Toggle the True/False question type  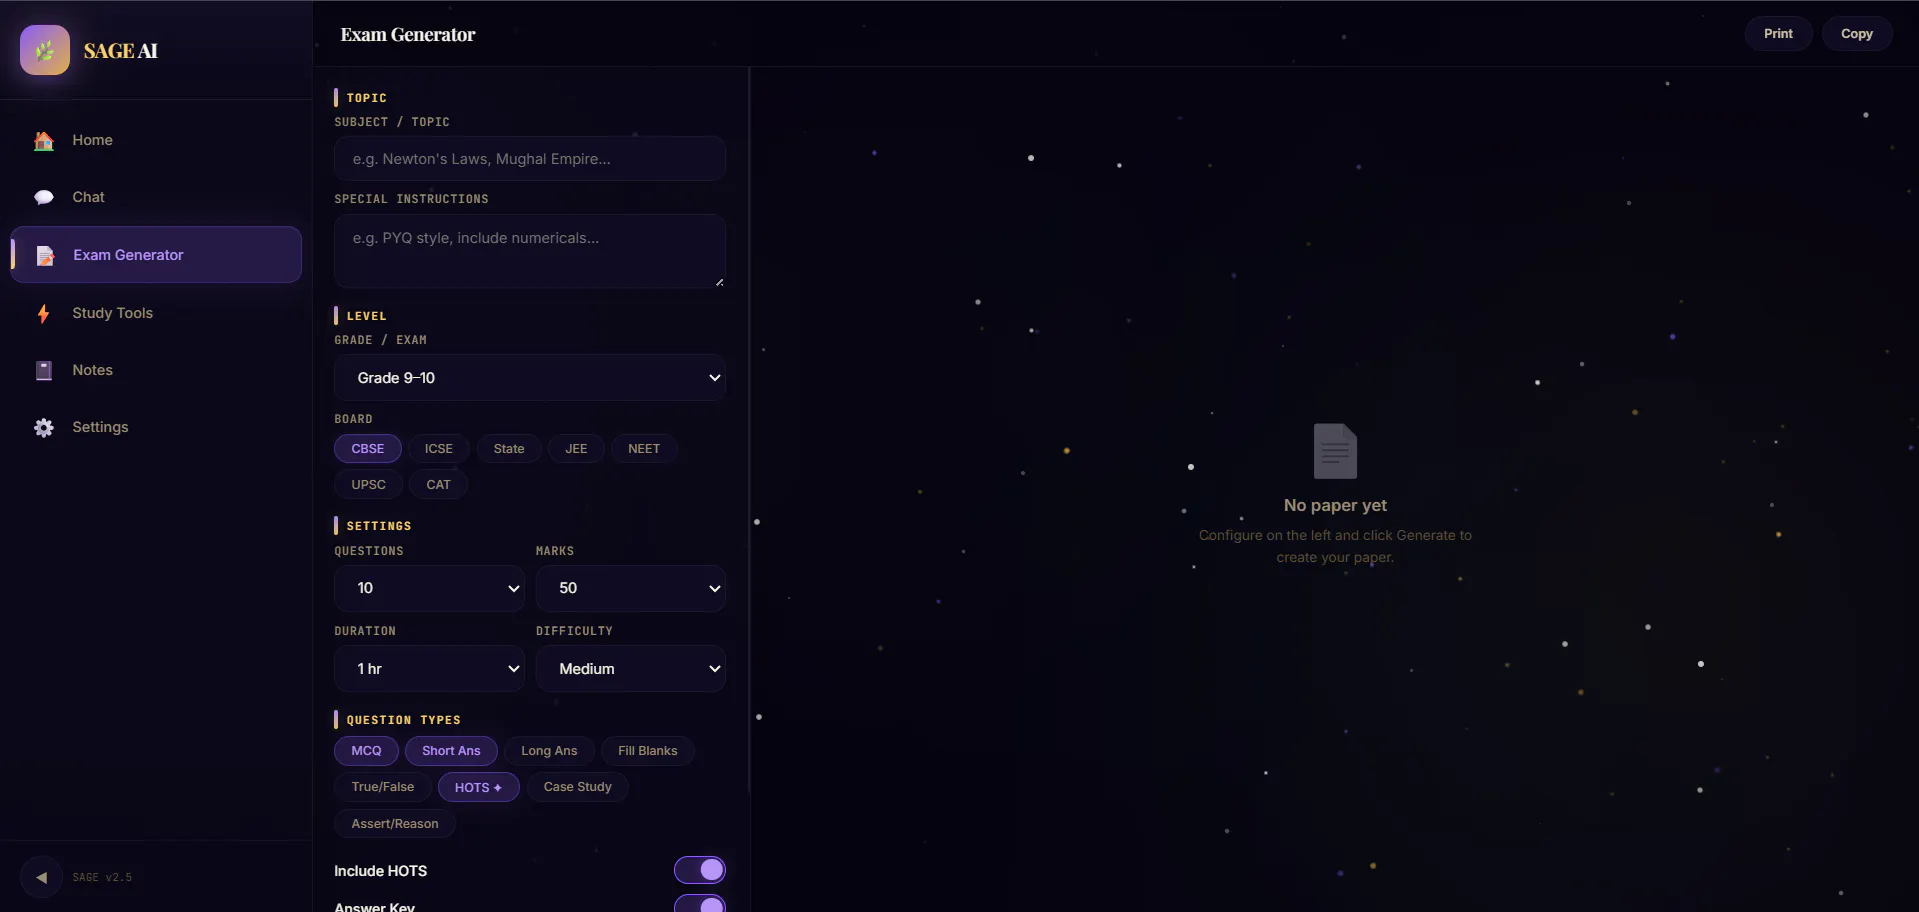383,787
